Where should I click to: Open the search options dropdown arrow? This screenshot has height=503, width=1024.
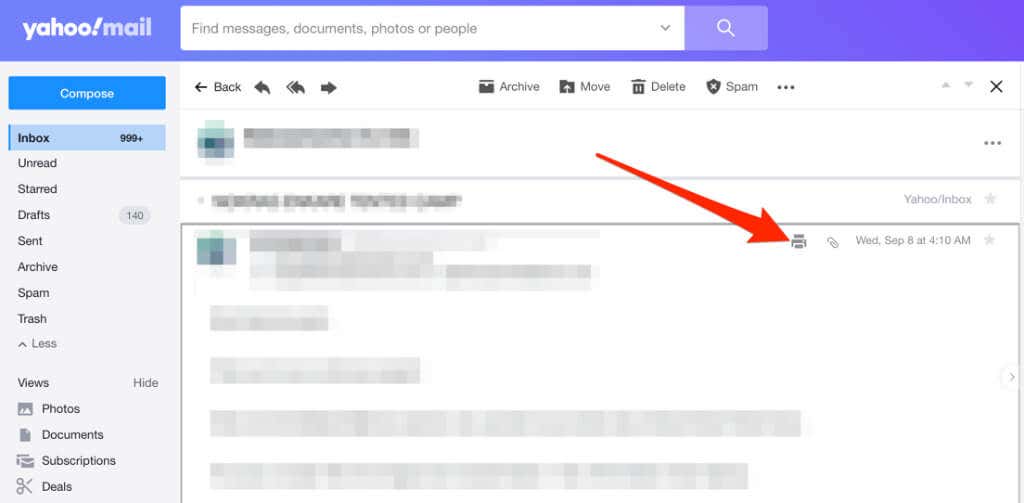click(665, 28)
